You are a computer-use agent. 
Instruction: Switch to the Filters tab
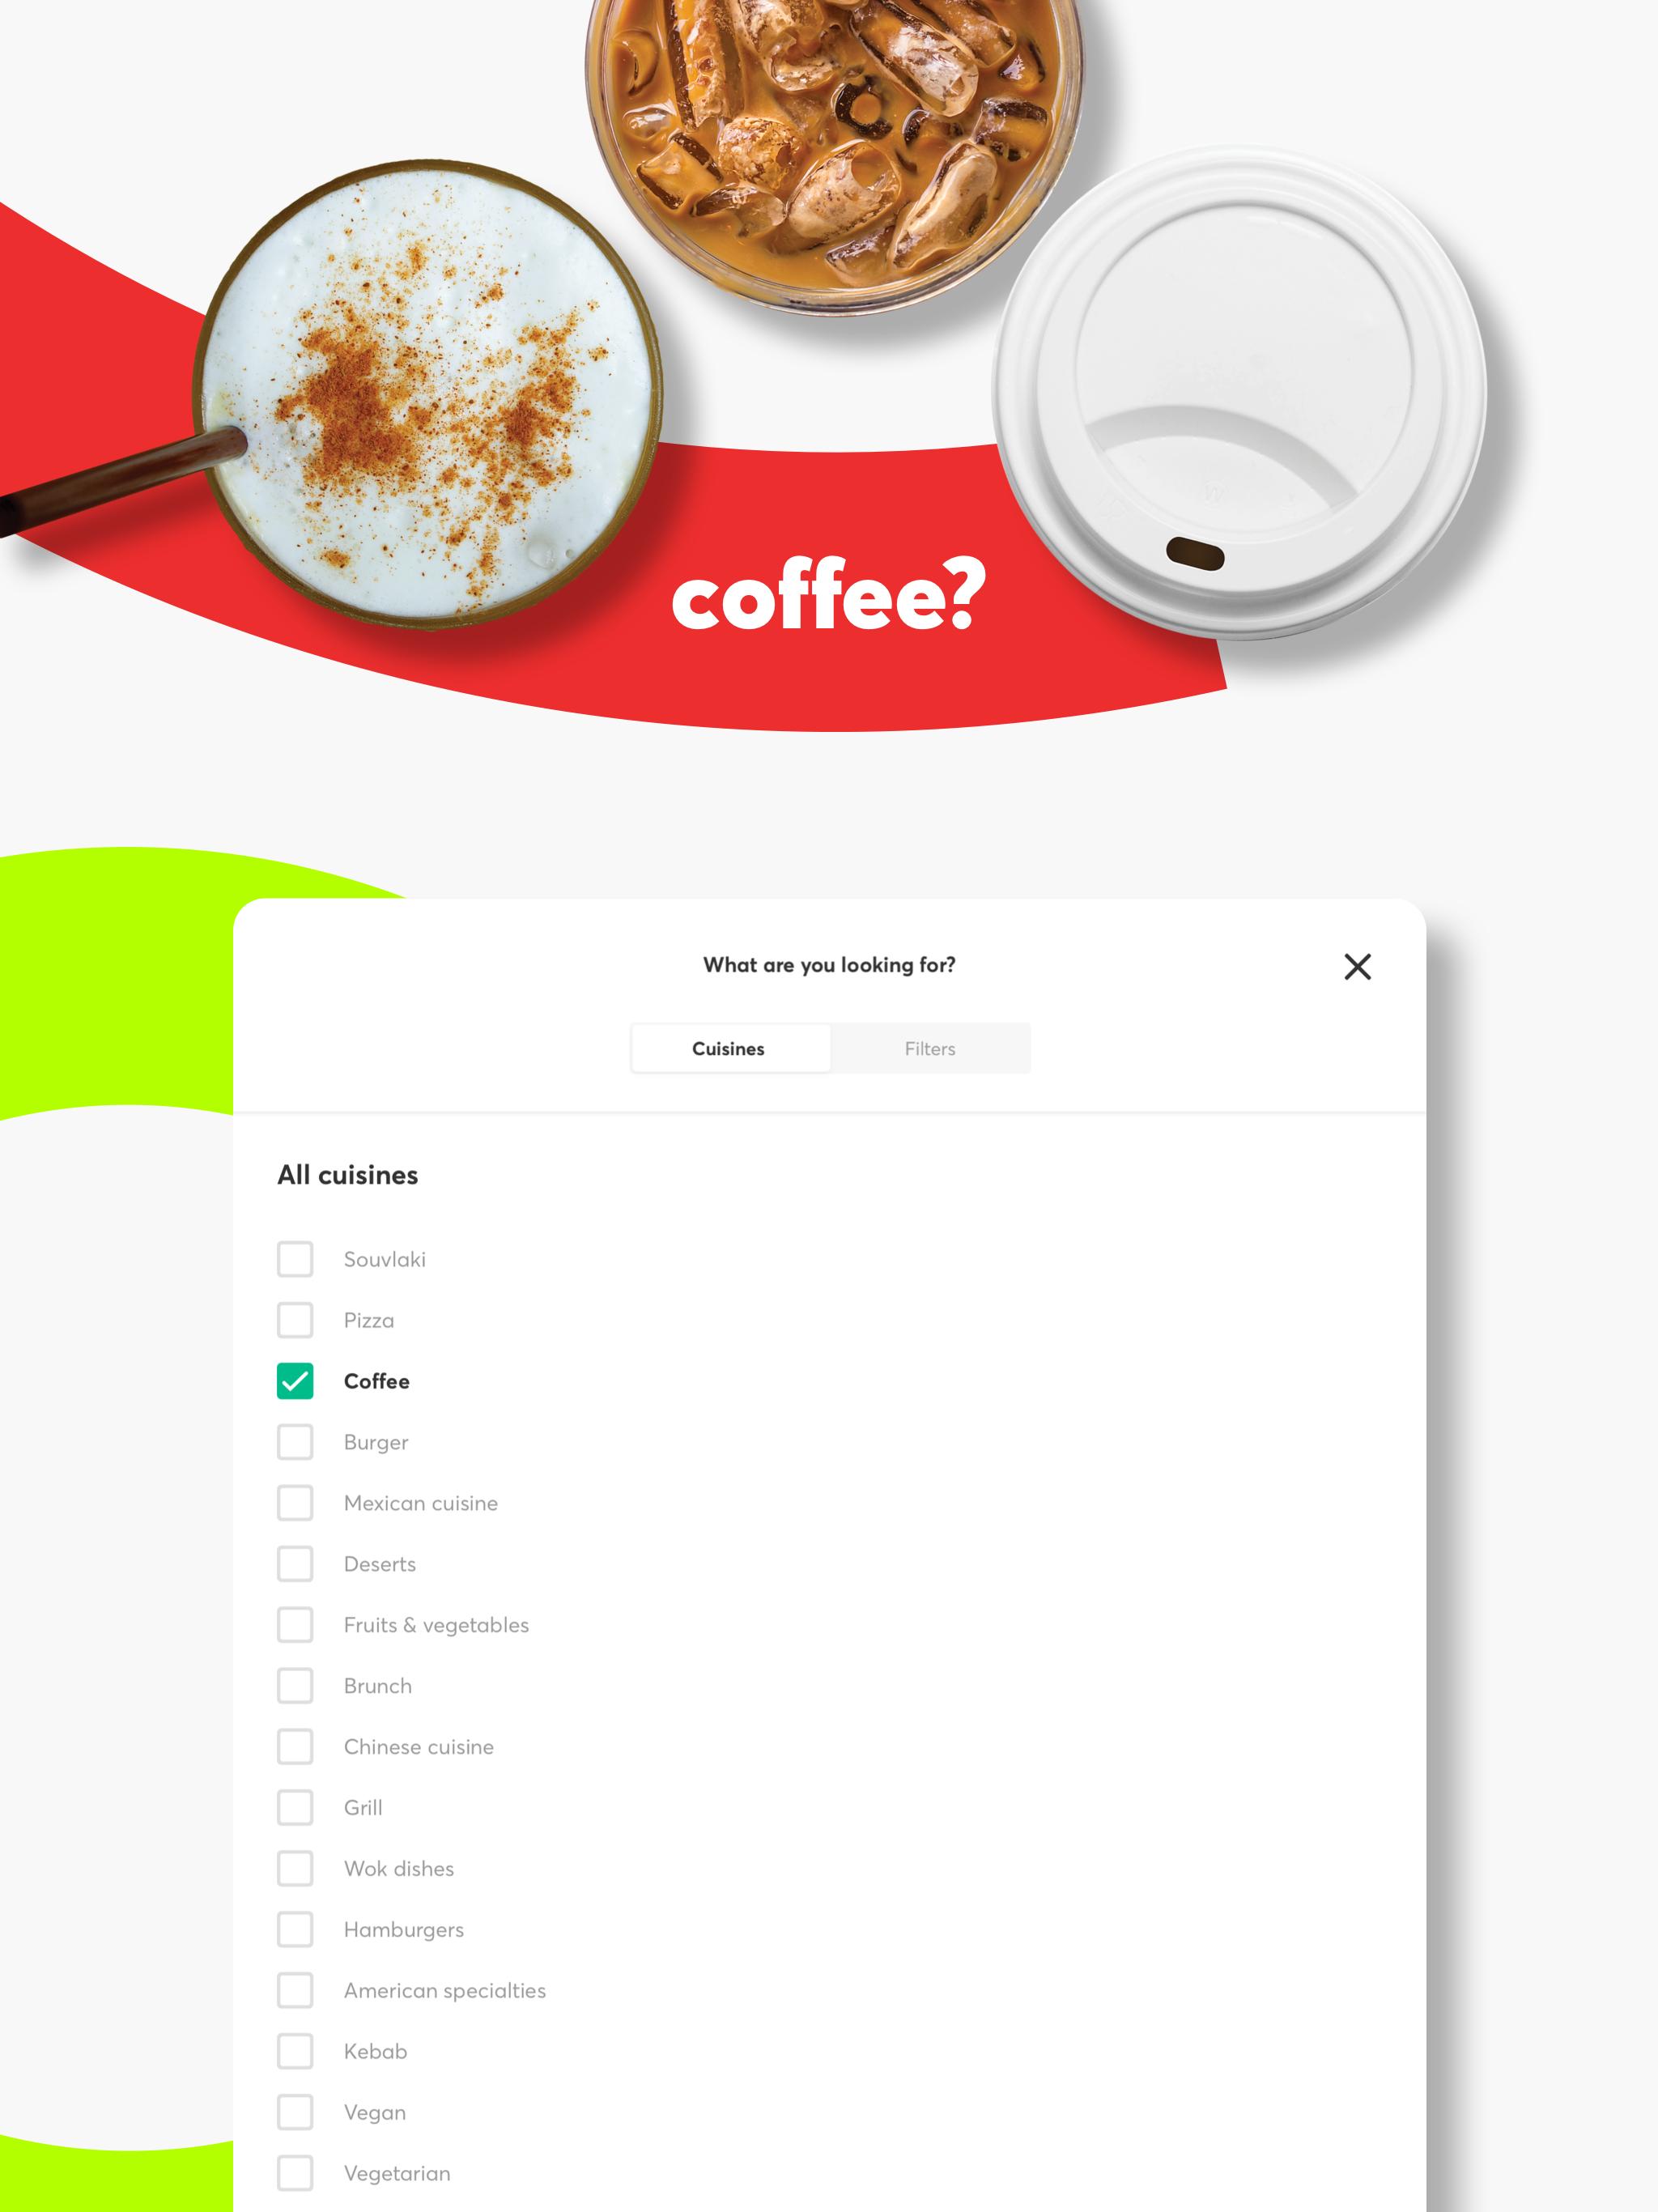pyautogui.click(x=929, y=1047)
